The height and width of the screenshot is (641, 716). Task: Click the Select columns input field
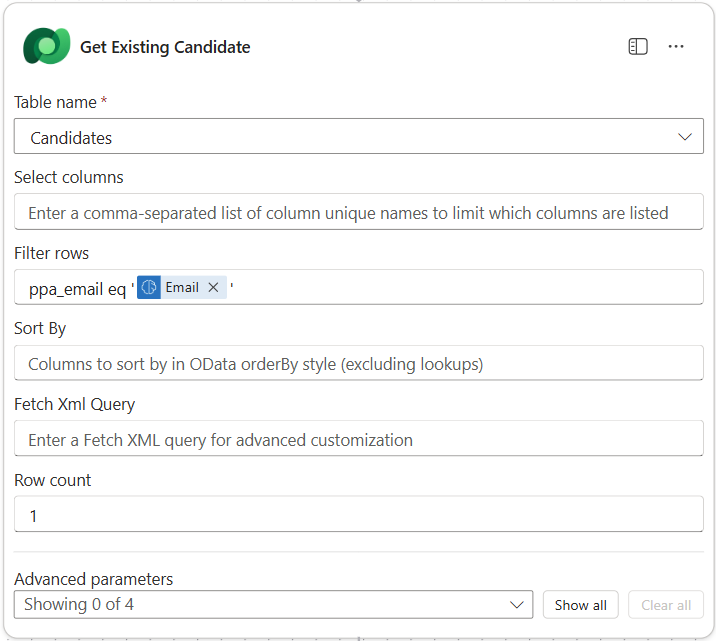358,212
